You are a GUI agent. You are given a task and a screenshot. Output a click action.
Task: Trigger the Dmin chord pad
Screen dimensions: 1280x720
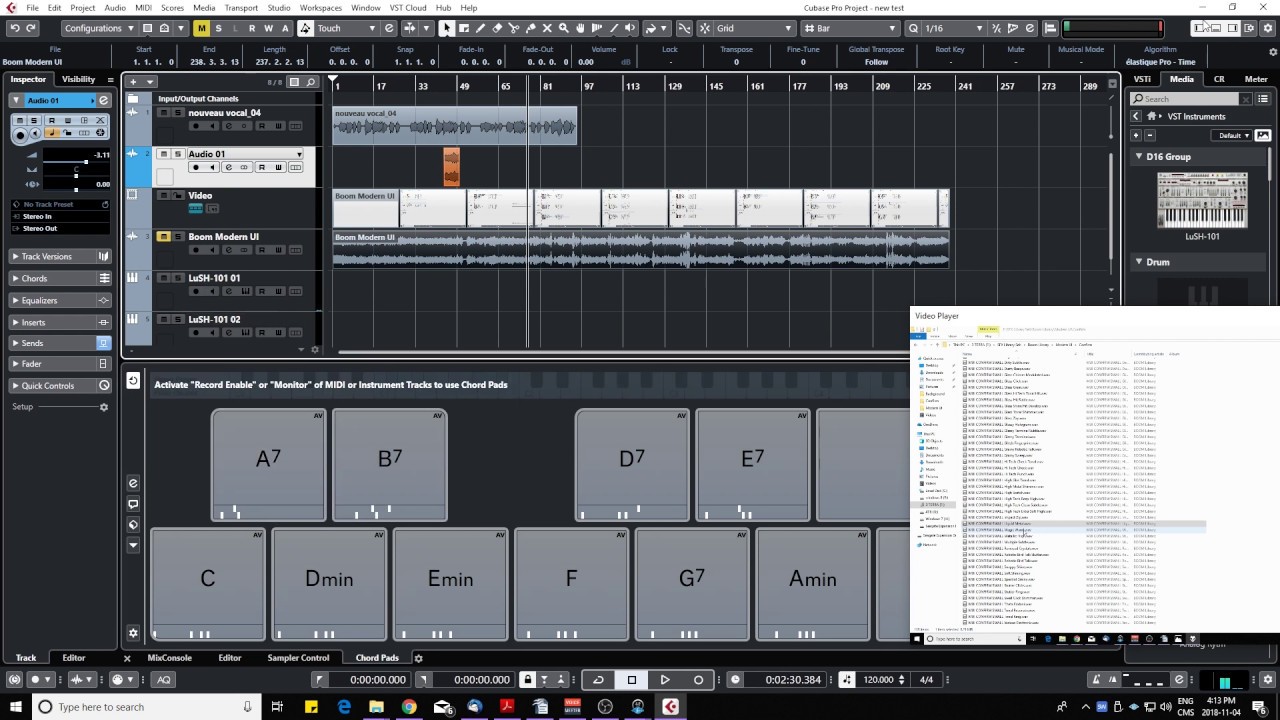pos(329,584)
